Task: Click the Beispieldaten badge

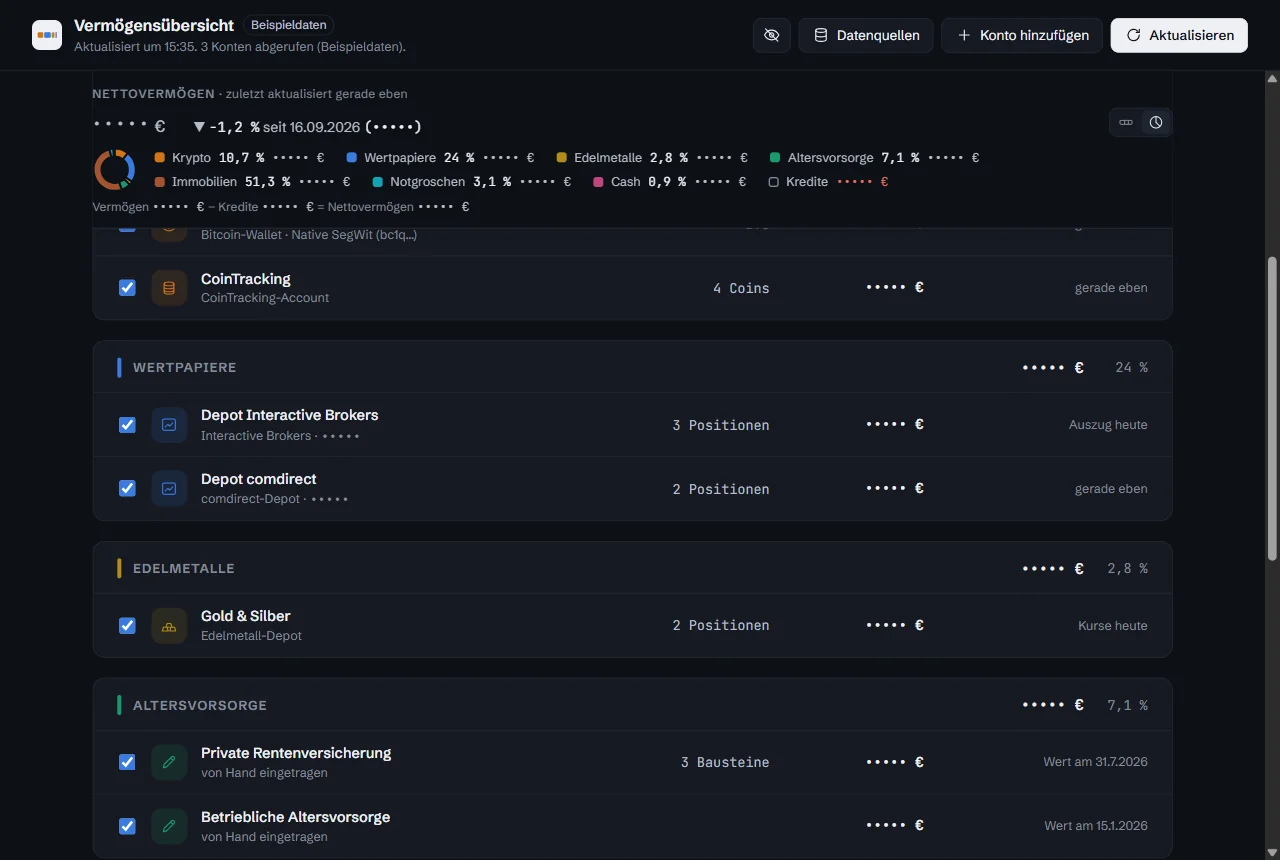Action: click(x=288, y=25)
